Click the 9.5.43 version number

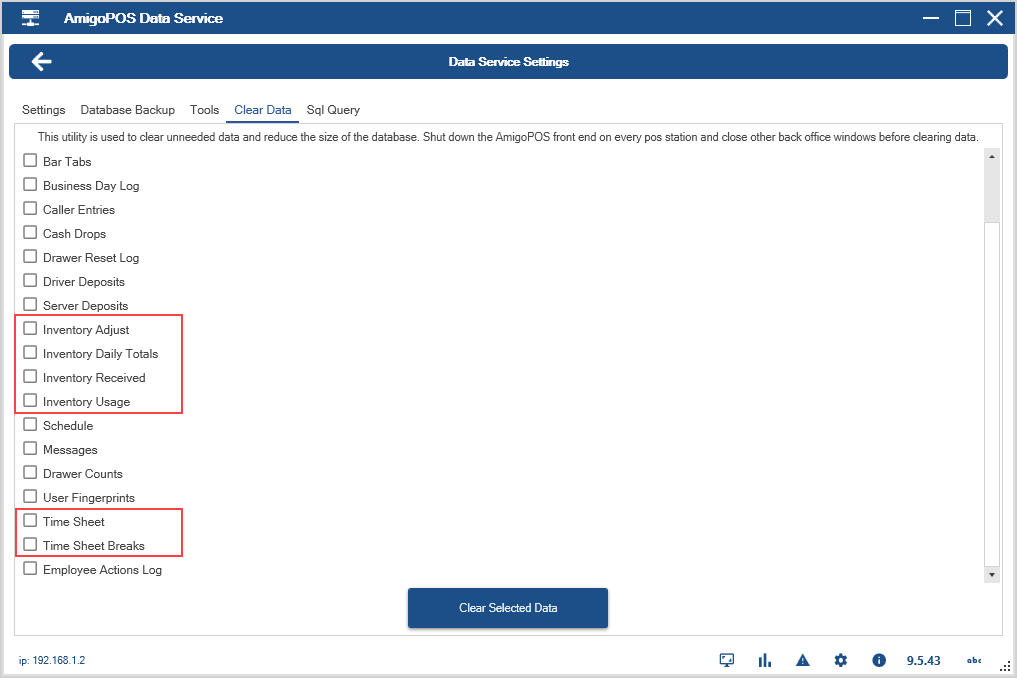[923, 661]
